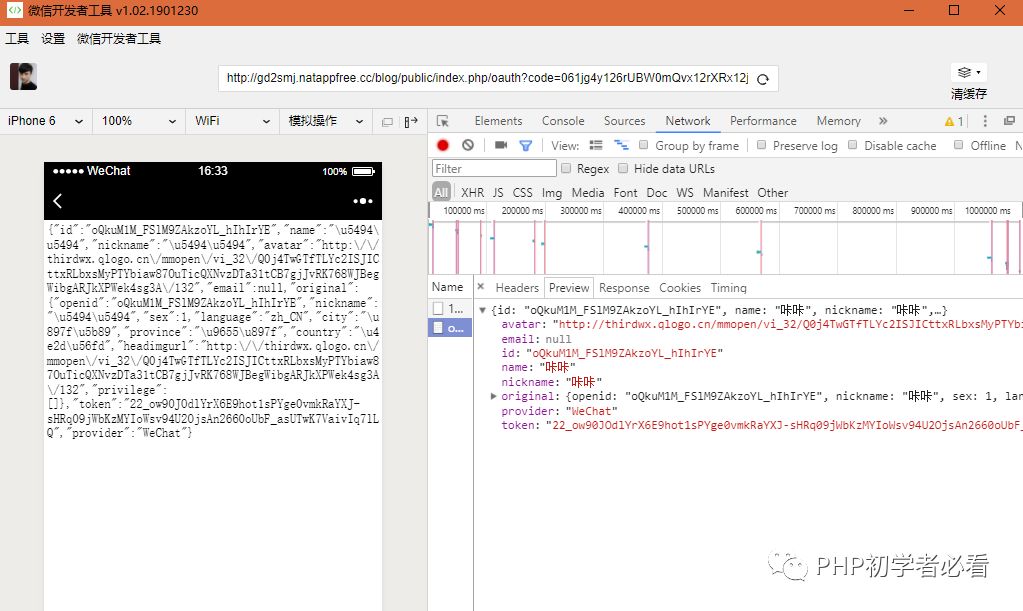
Task: Check the Hide data URLs option
Action: pos(624,169)
